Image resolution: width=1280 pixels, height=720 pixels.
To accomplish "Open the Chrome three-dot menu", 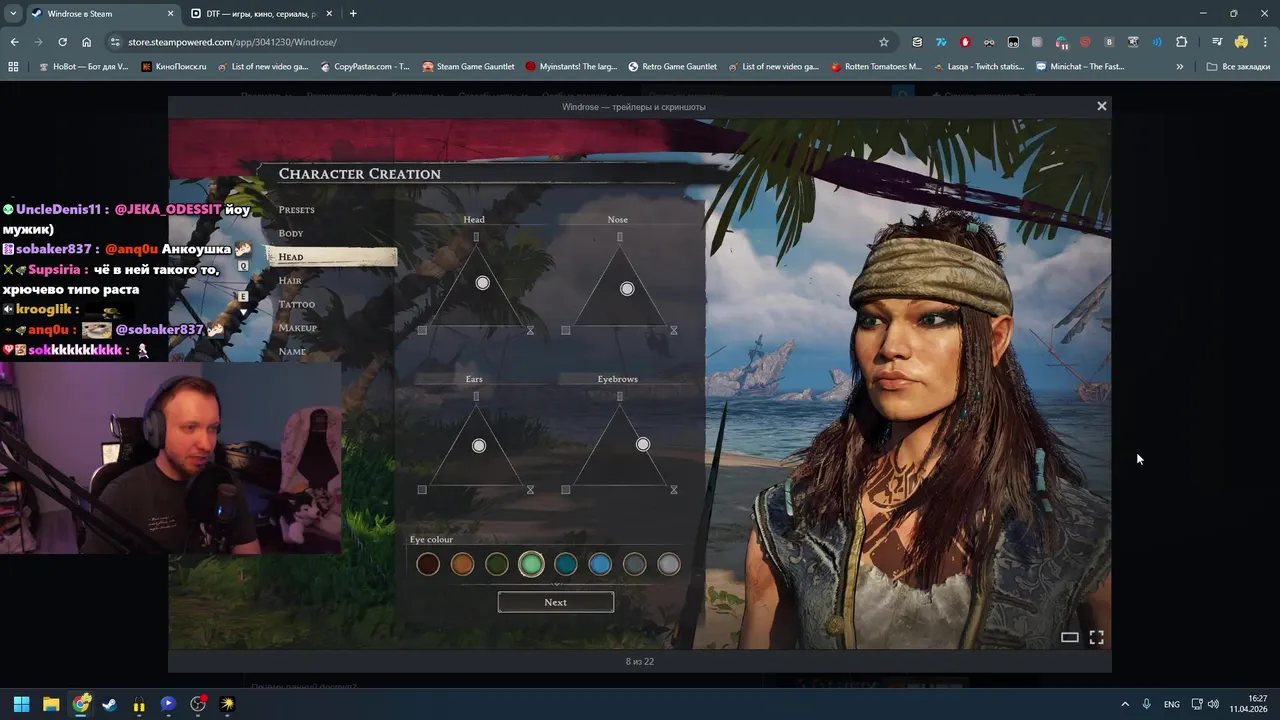I will coord(1265,42).
